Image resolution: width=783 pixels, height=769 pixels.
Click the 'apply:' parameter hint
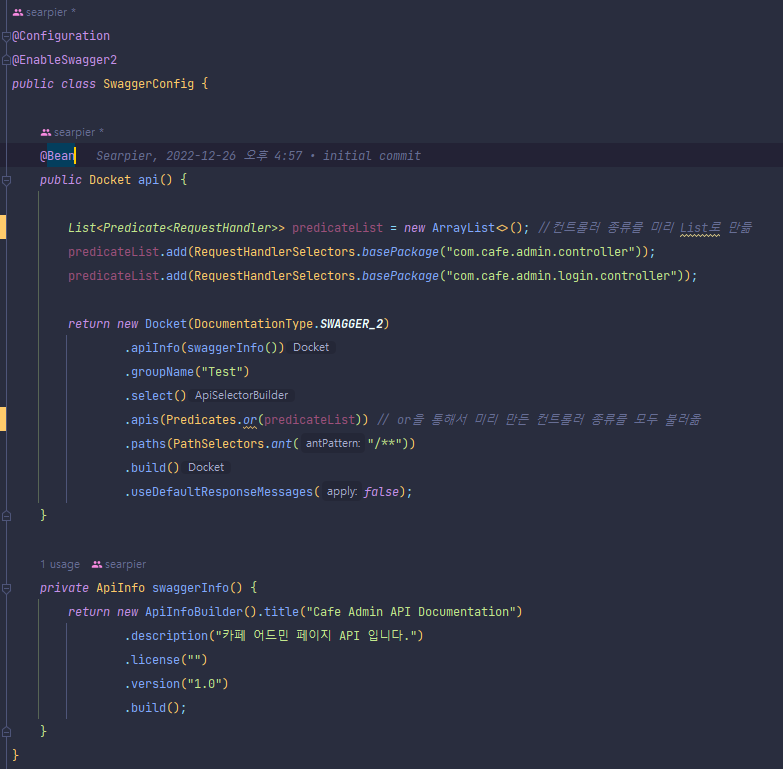click(342, 492)
